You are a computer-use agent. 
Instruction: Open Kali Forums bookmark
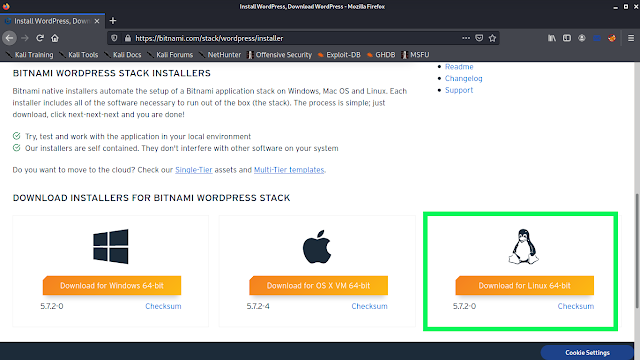coord(170,55)
